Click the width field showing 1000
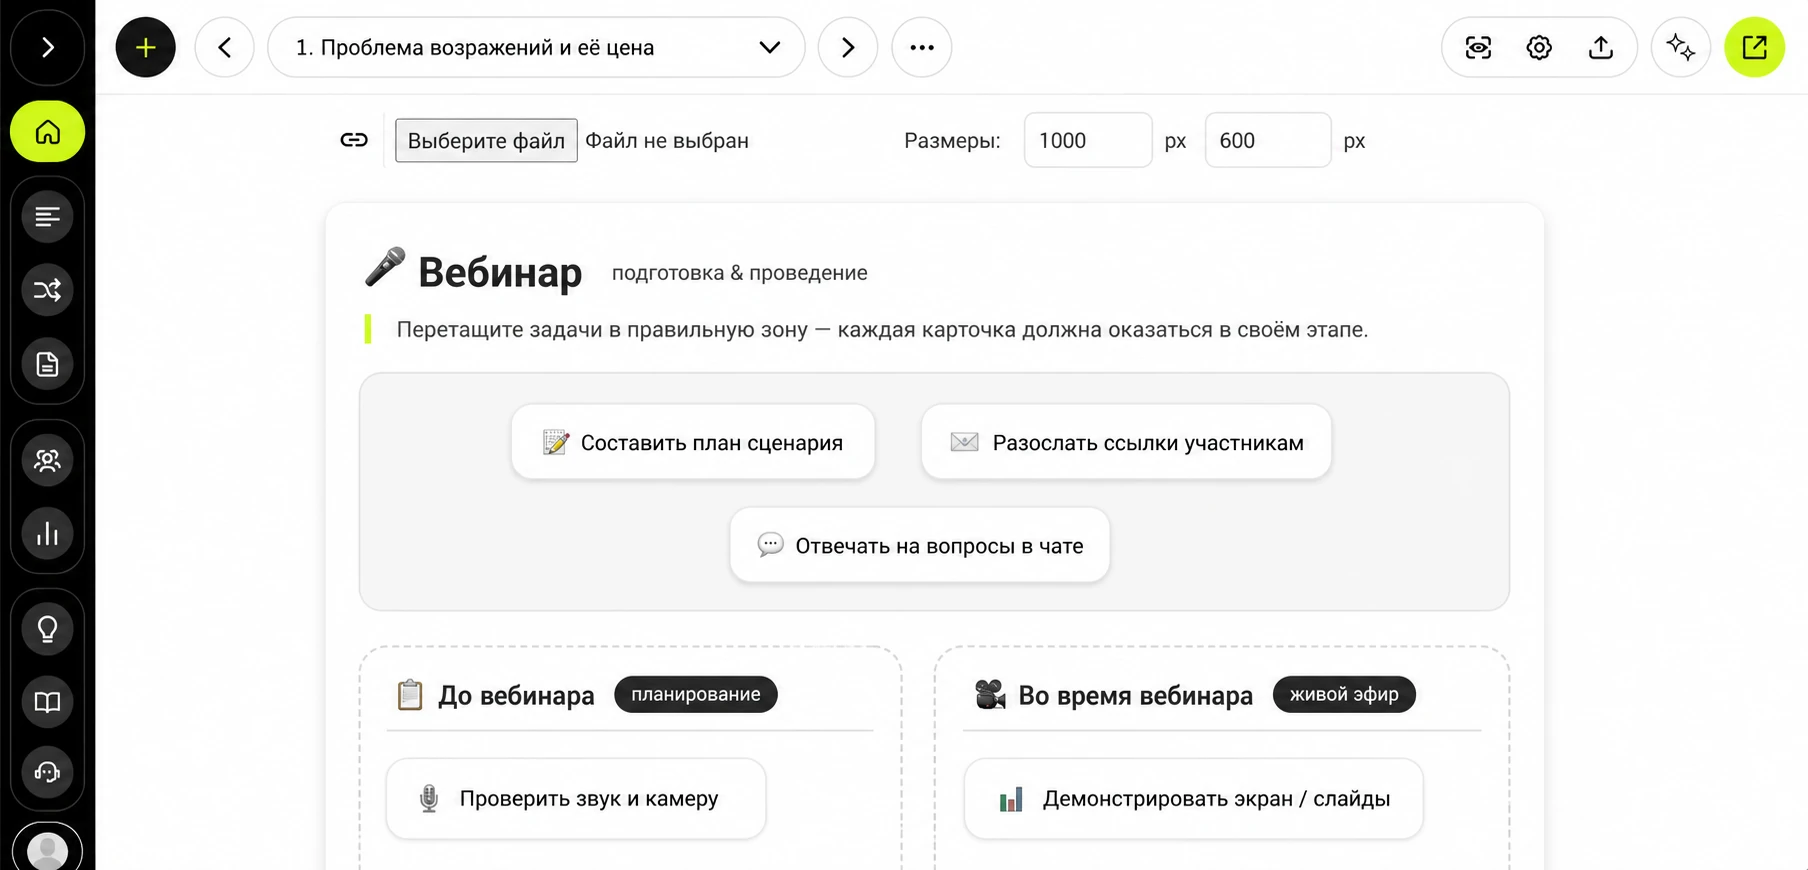Viewport: 1808px width, 870px height. (1088, 140)
